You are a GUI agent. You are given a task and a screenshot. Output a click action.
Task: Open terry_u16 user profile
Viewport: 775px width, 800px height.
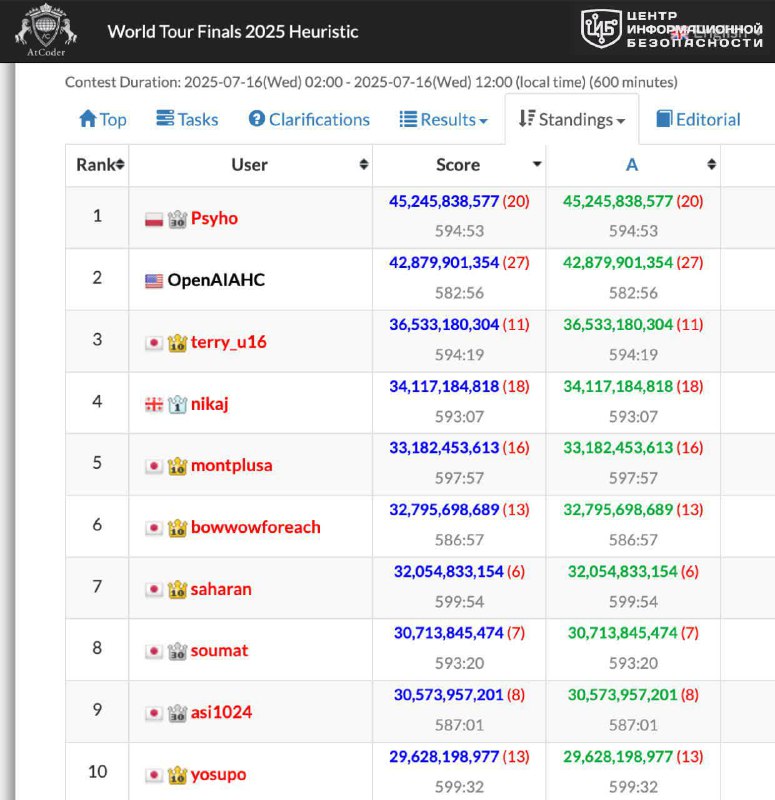229,342
